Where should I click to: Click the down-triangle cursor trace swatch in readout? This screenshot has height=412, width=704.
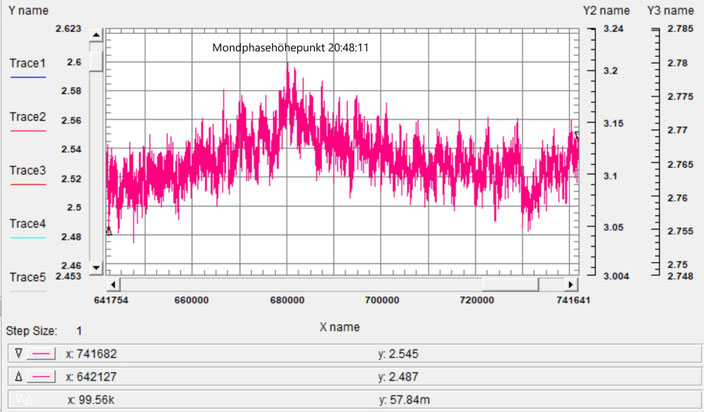41,354
